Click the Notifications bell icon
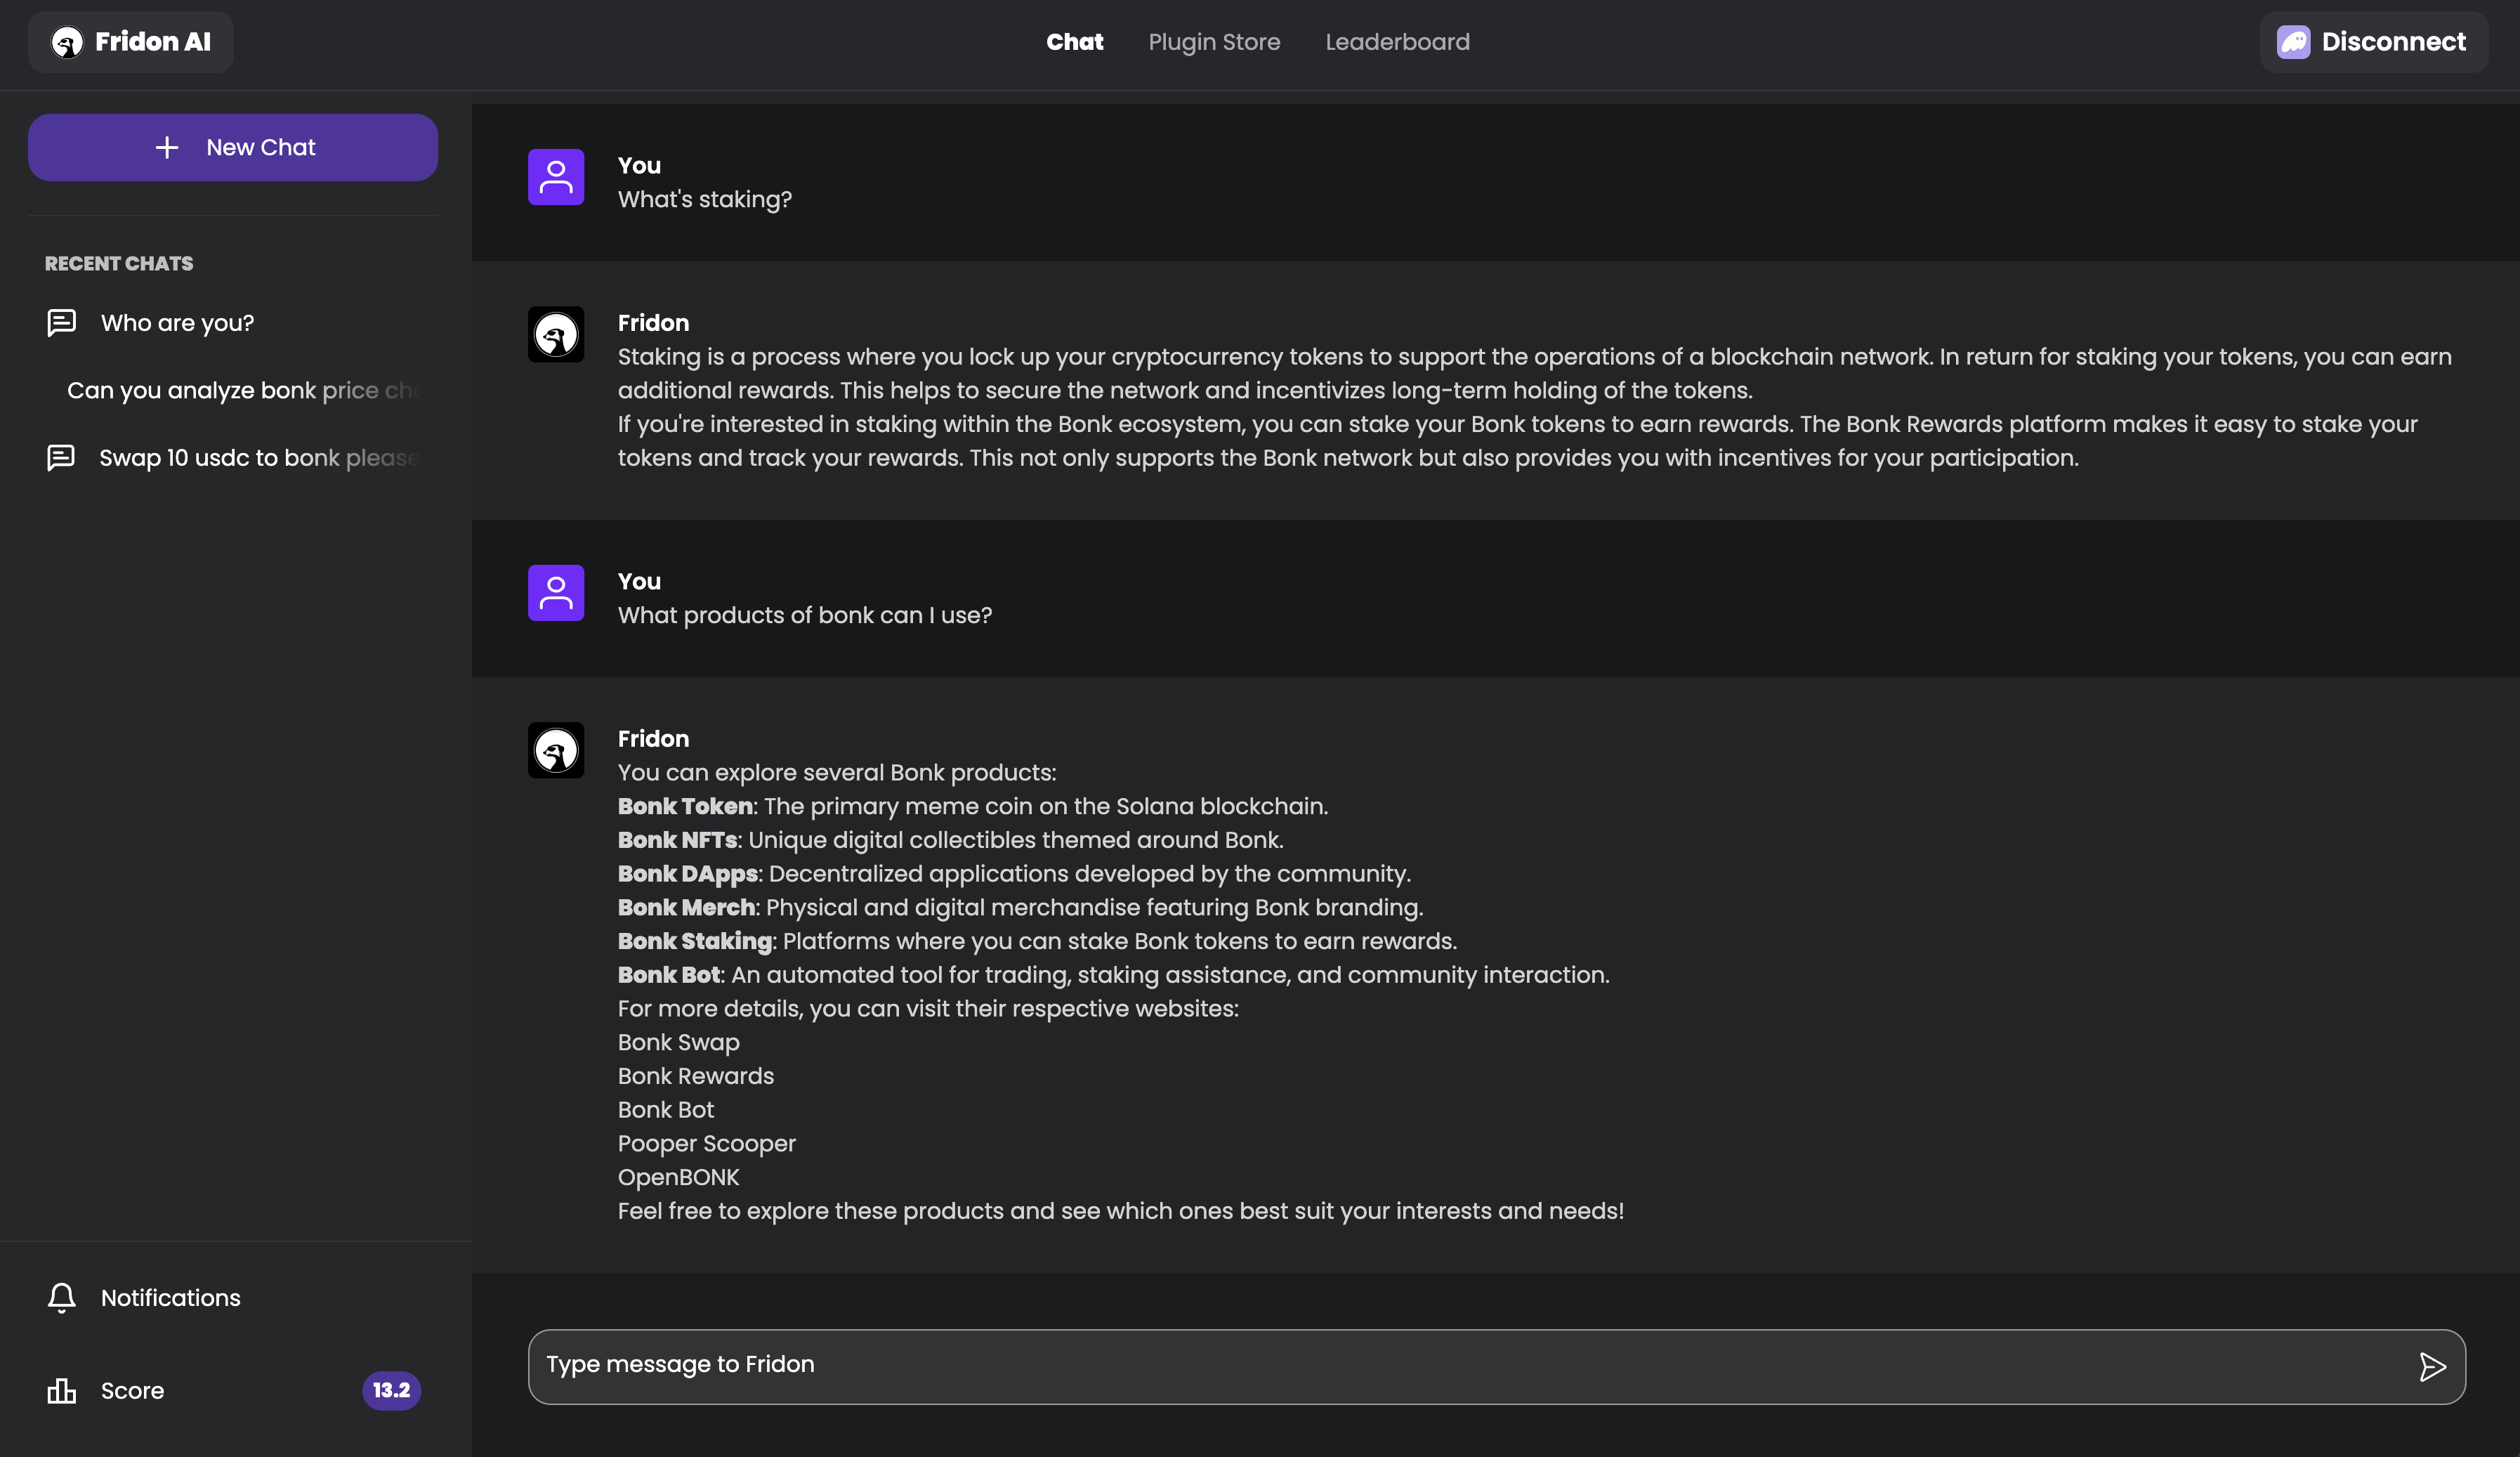Viewport: 2520px width, 1457px height. pyautogui.click(x=59, y=1299)
